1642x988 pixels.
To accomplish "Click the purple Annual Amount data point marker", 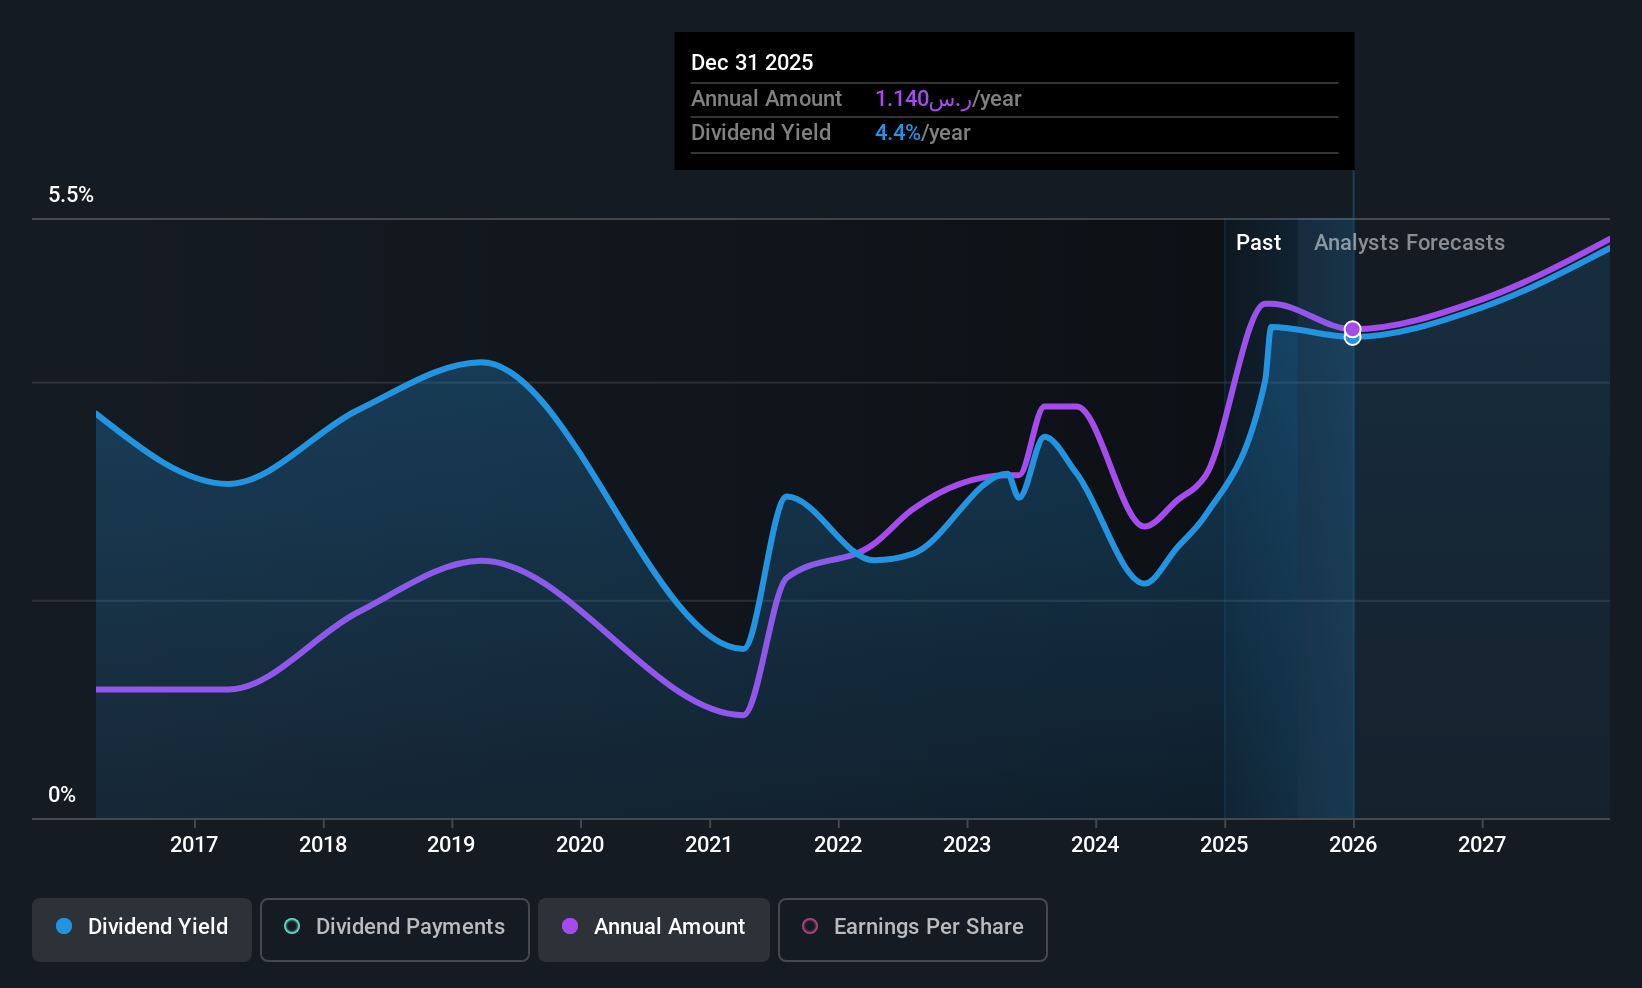I will point(1352,329).
